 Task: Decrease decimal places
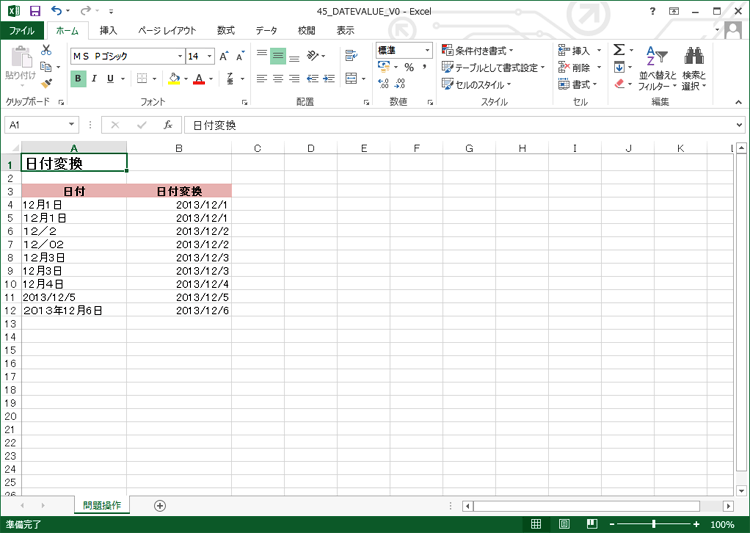(x=400, y=84)
